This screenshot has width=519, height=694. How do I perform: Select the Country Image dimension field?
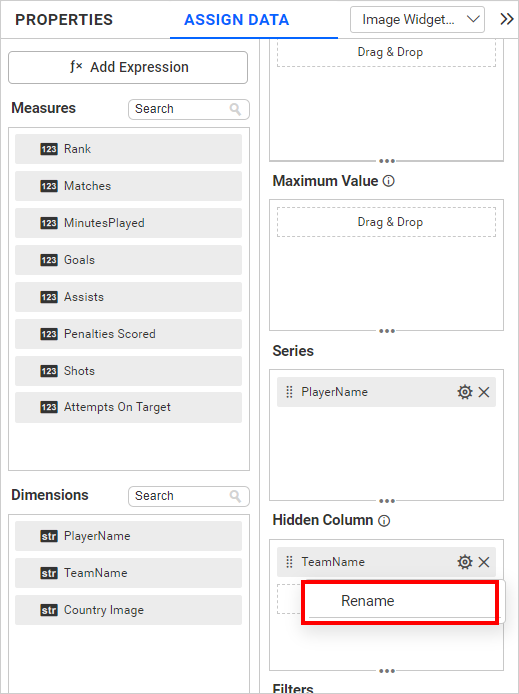tap(128, 610)
